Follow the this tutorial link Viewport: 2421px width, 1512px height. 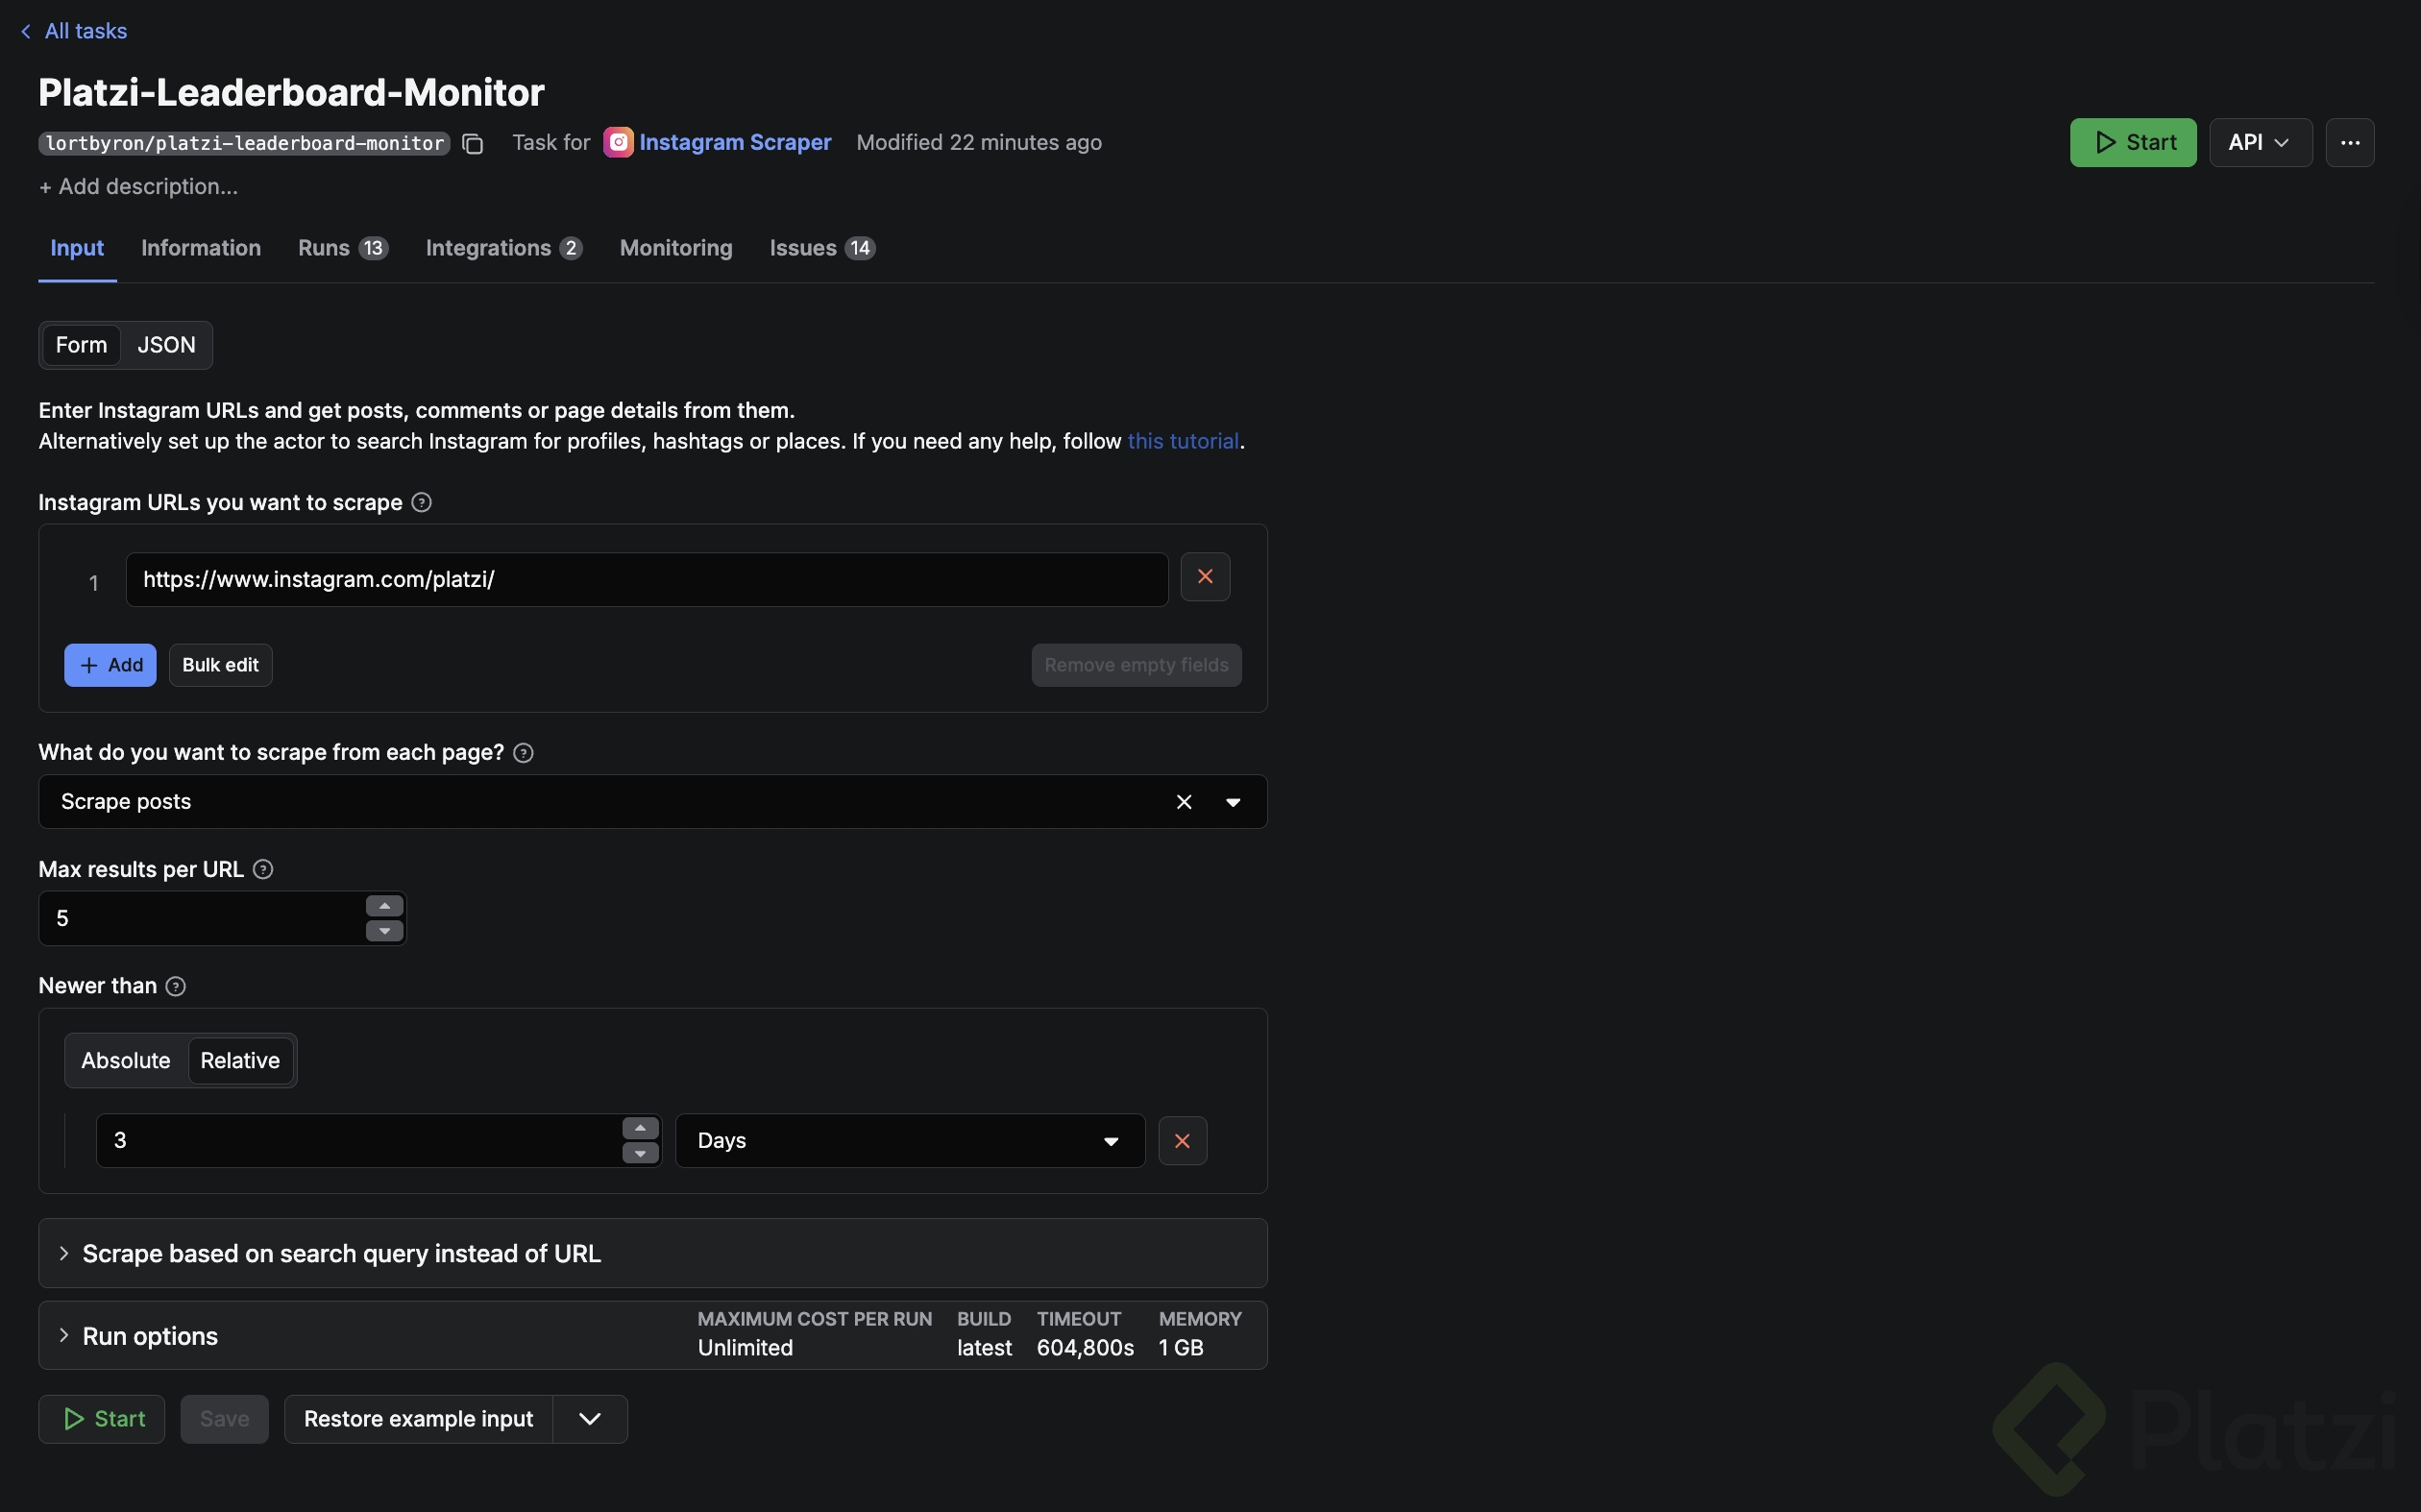click(x=1183, y=441)
